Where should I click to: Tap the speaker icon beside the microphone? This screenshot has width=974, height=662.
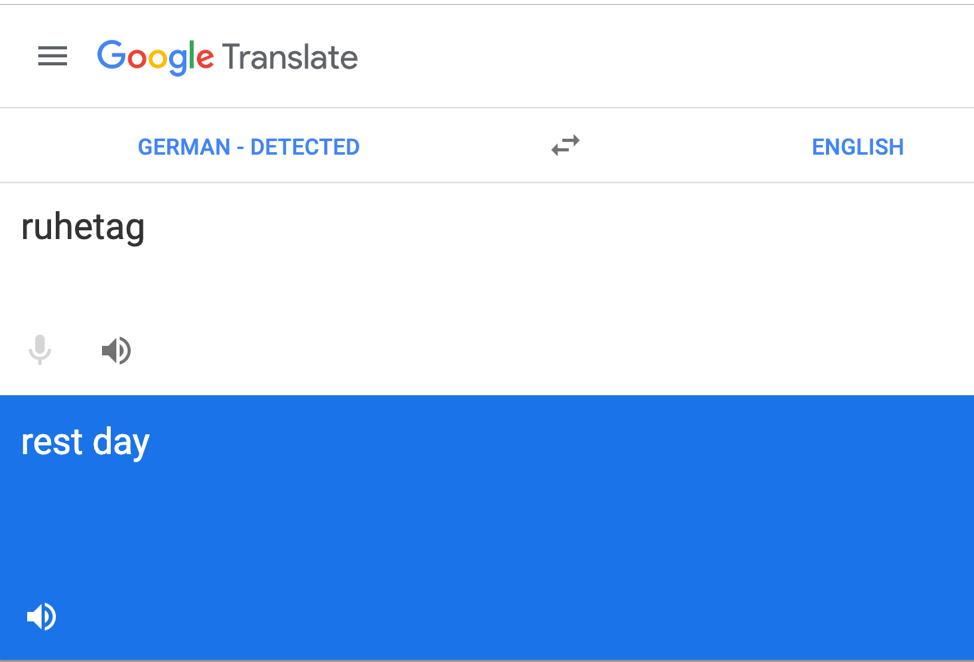point(116,350)
